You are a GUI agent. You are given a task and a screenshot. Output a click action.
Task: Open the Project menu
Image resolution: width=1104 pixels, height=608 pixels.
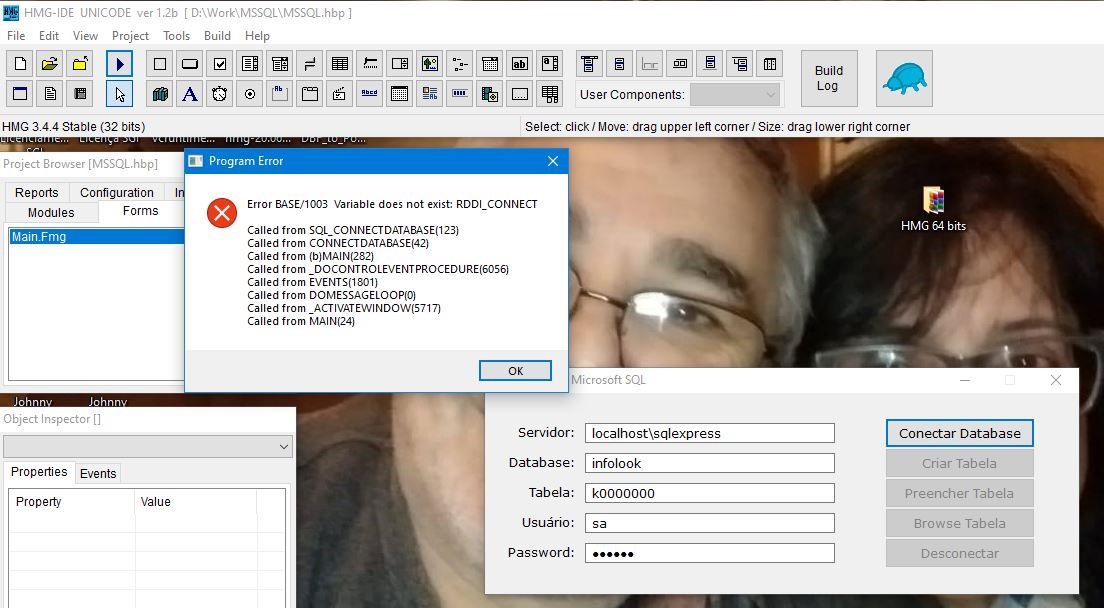click(130, 36)
